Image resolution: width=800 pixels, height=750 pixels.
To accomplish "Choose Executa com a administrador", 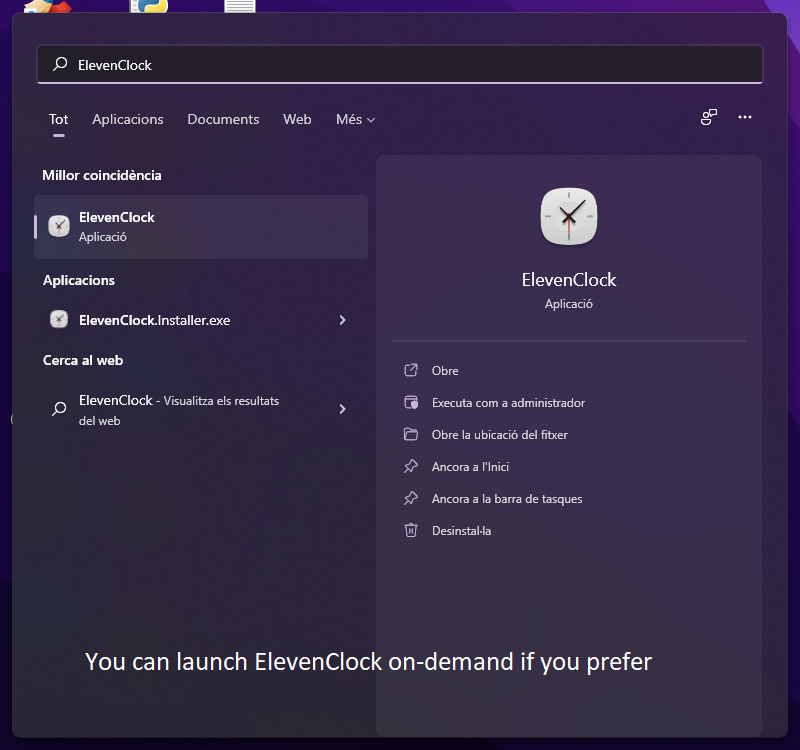I will point(508,402).
